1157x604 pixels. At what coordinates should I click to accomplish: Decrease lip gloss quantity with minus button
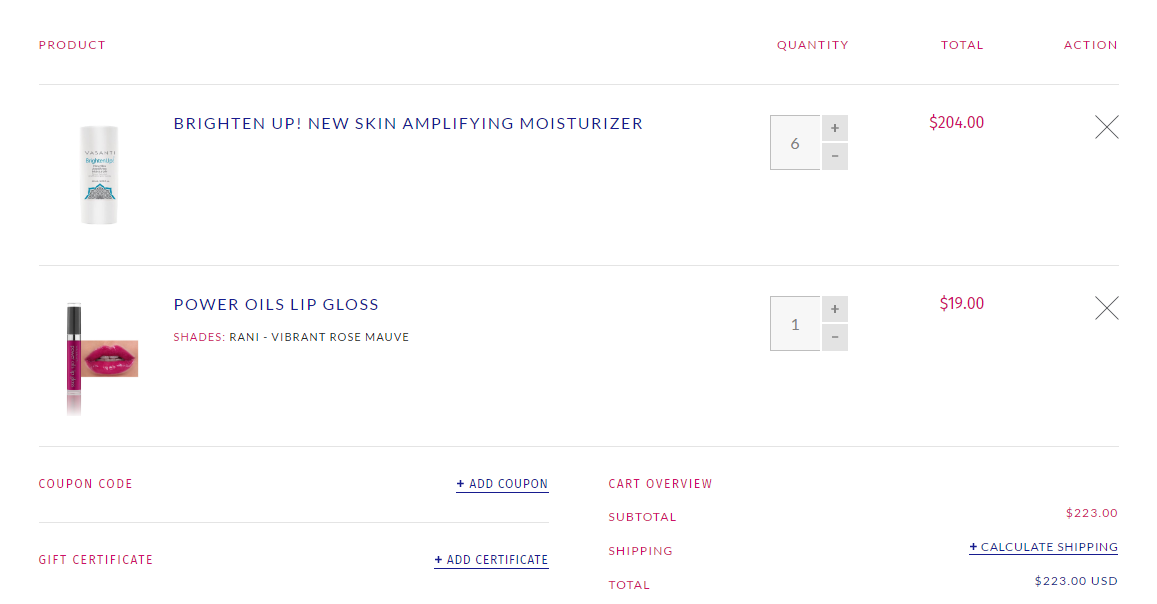[835, 338]
